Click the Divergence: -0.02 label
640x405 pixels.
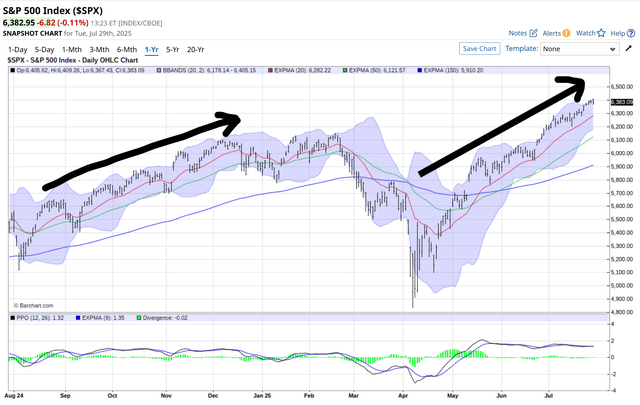165,318
